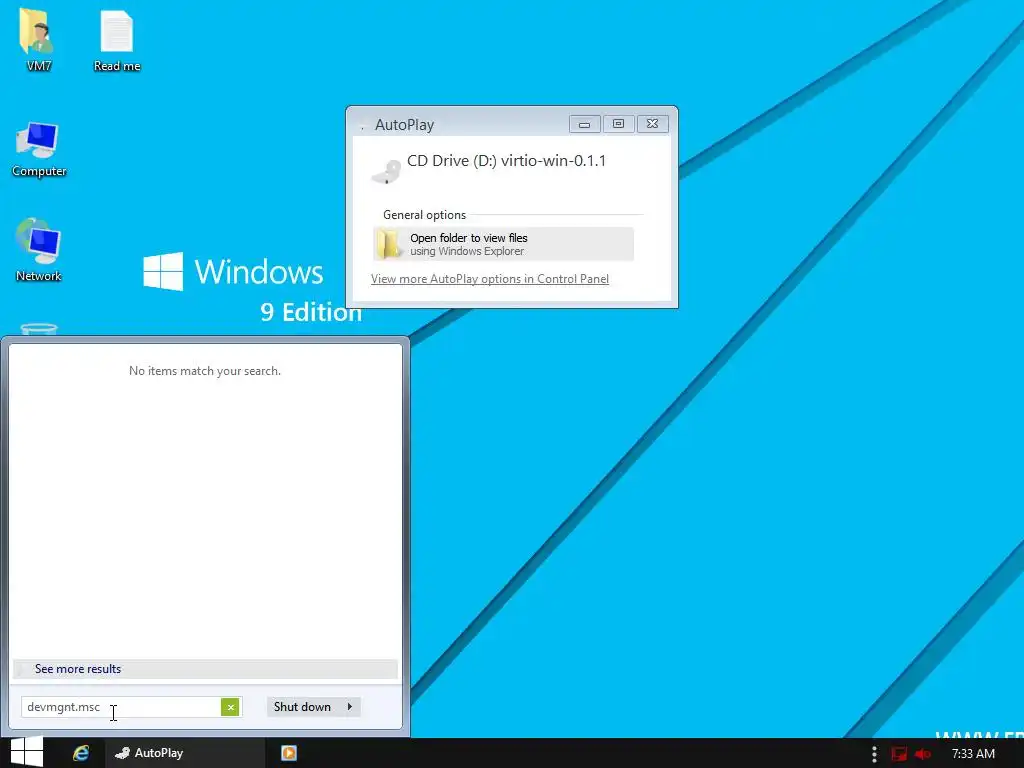Open the media player taskbar icon
The height and width of the screenshot is (768, 1024).
[289, 753]
